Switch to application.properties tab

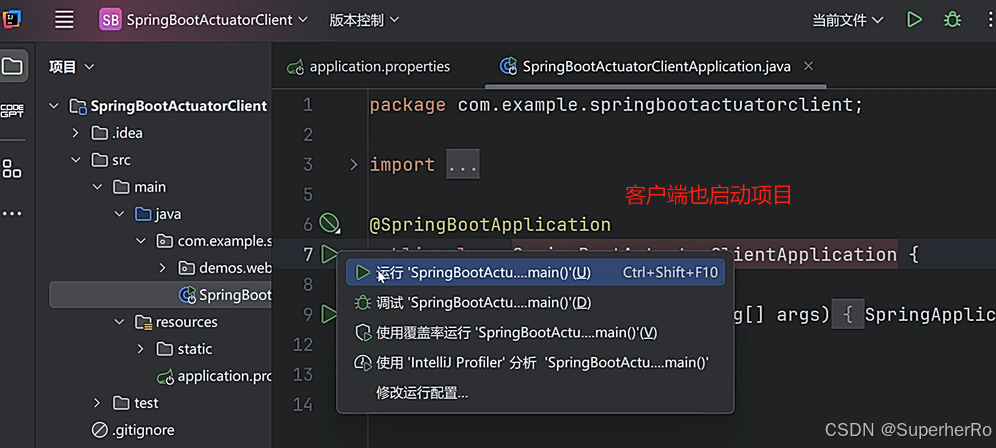pyautogui.click(x=369, y=67)
